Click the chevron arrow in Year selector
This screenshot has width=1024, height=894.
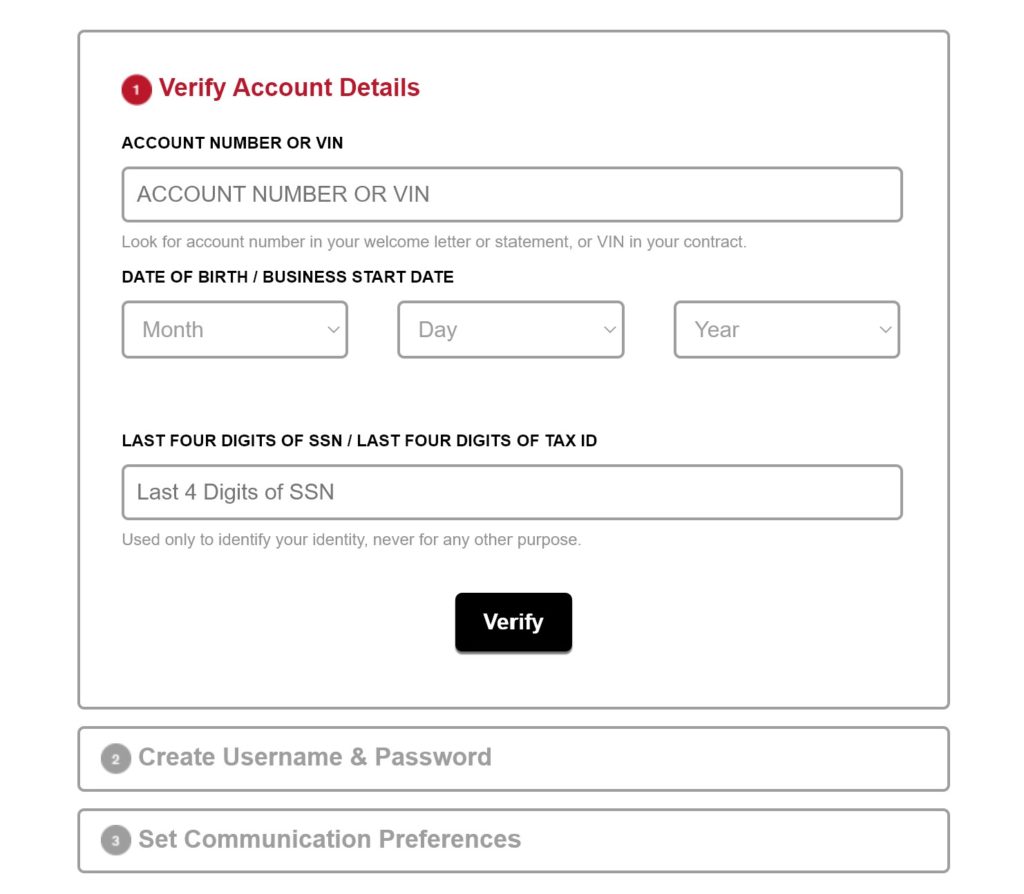click(885, 330)
